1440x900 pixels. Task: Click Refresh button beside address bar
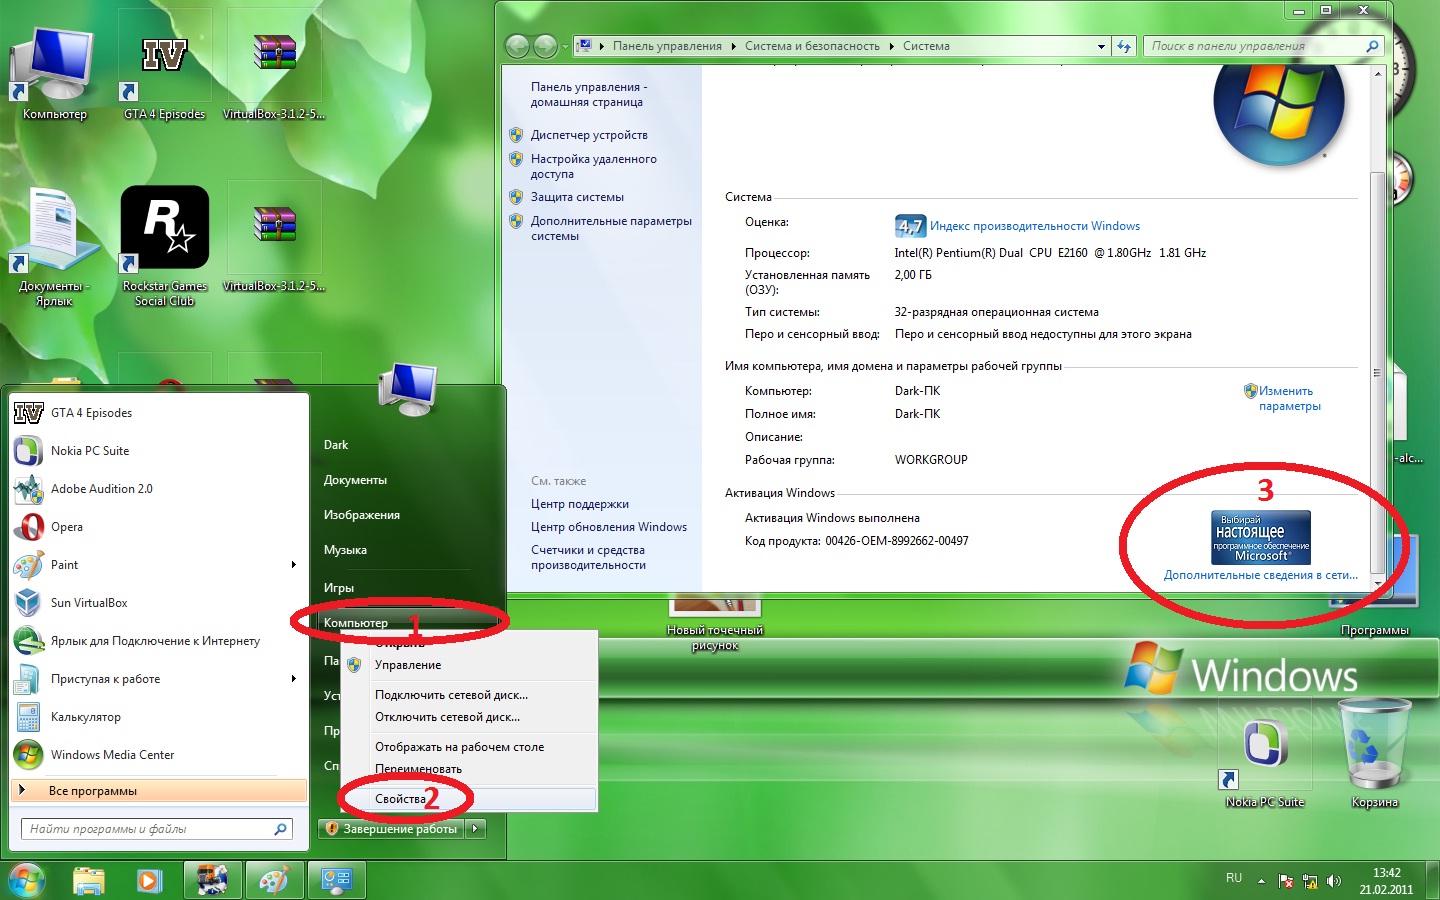[1124, 46]
